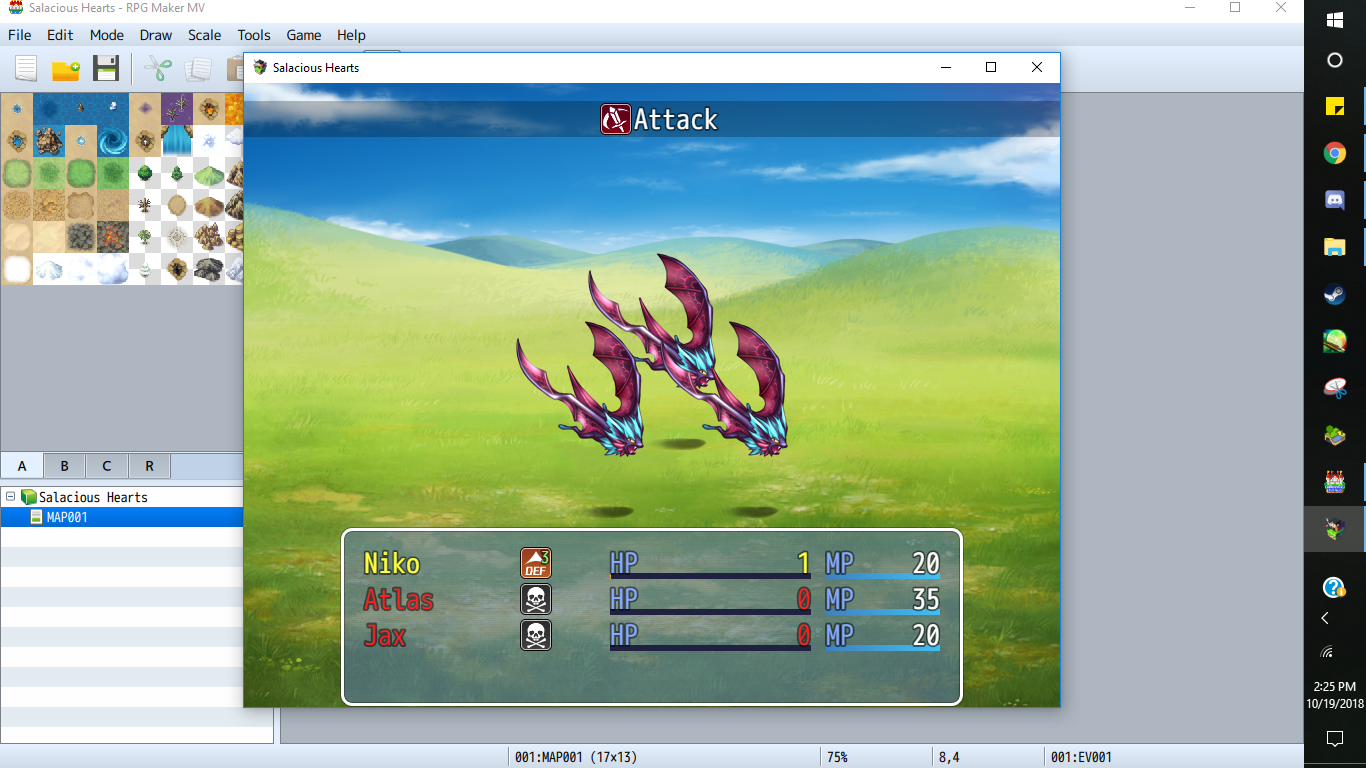The width and height of the screenshot is (1366, 768).
Task: Open the Draw menu
Action: click(x=156, y=35)
